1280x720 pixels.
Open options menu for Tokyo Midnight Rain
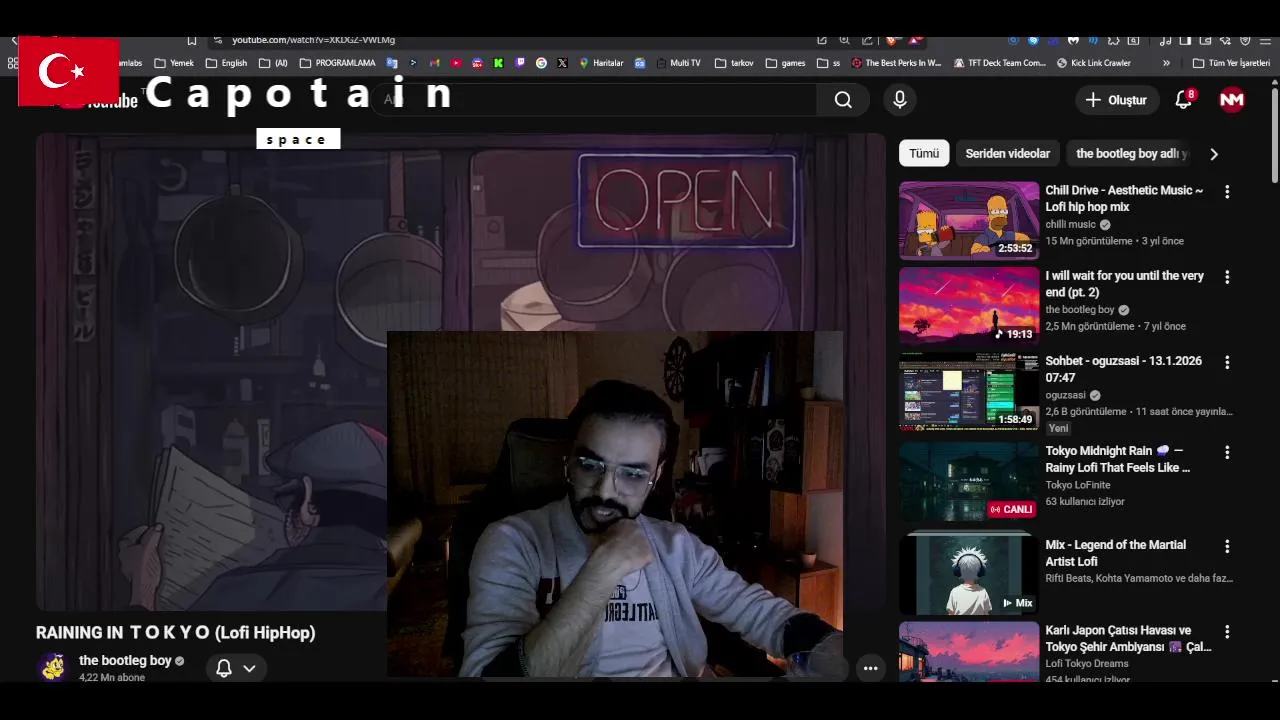tap(1227, 452)
